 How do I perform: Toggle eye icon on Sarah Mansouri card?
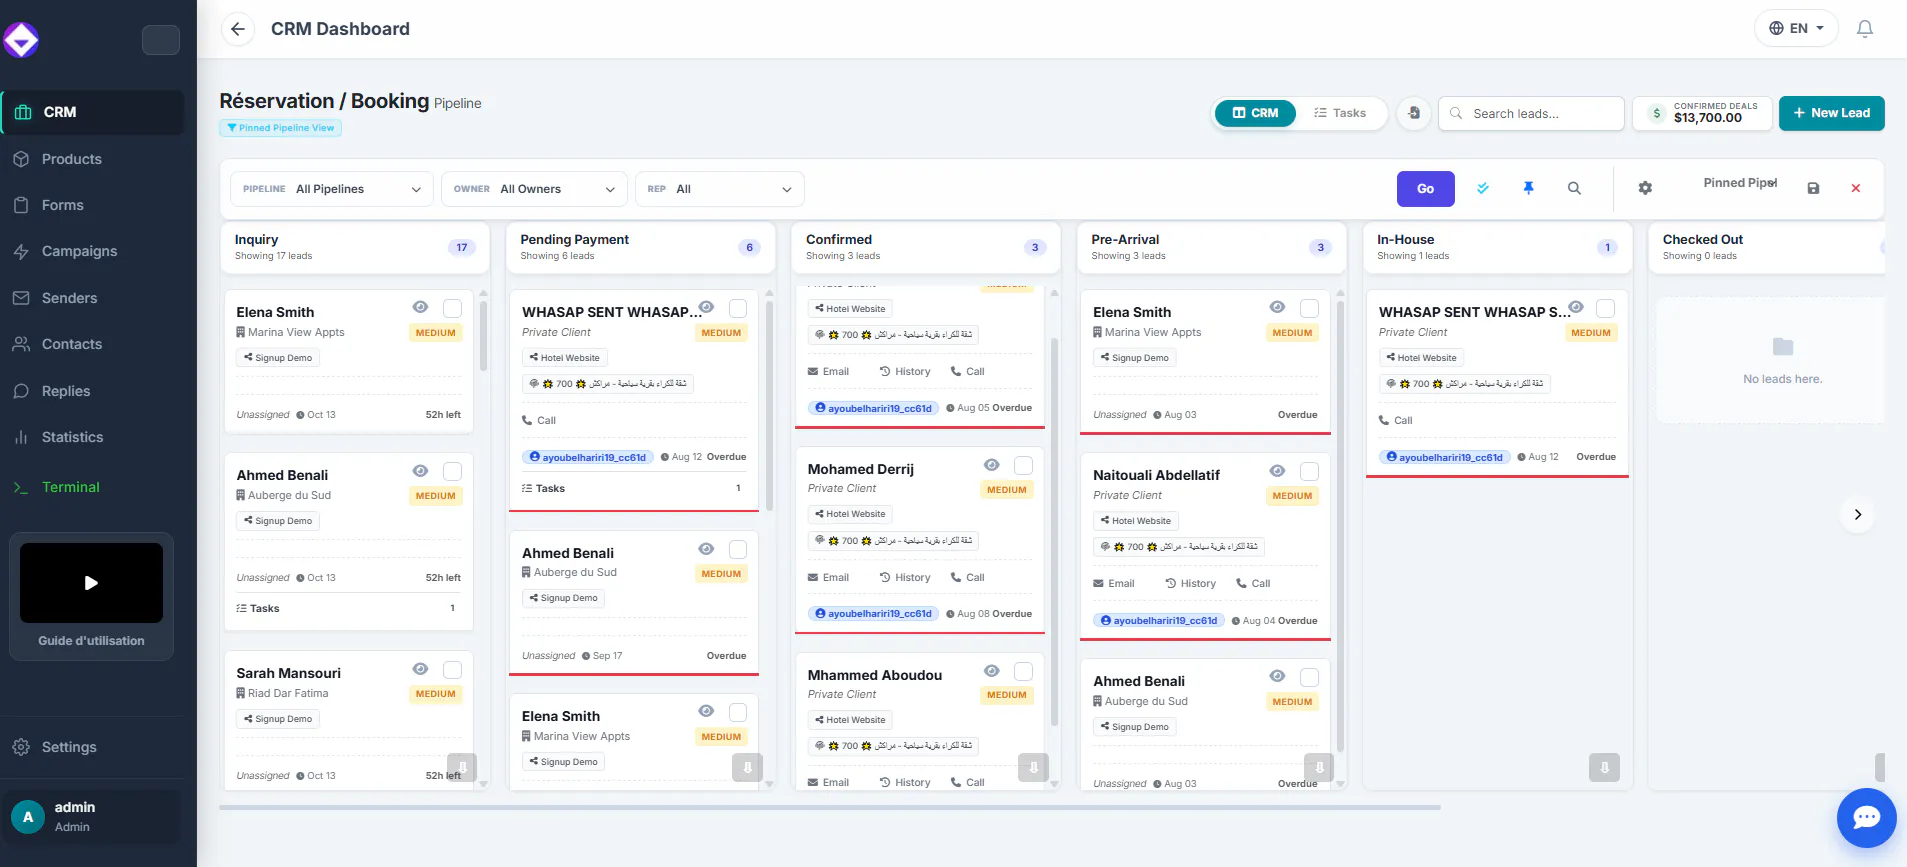420,669
